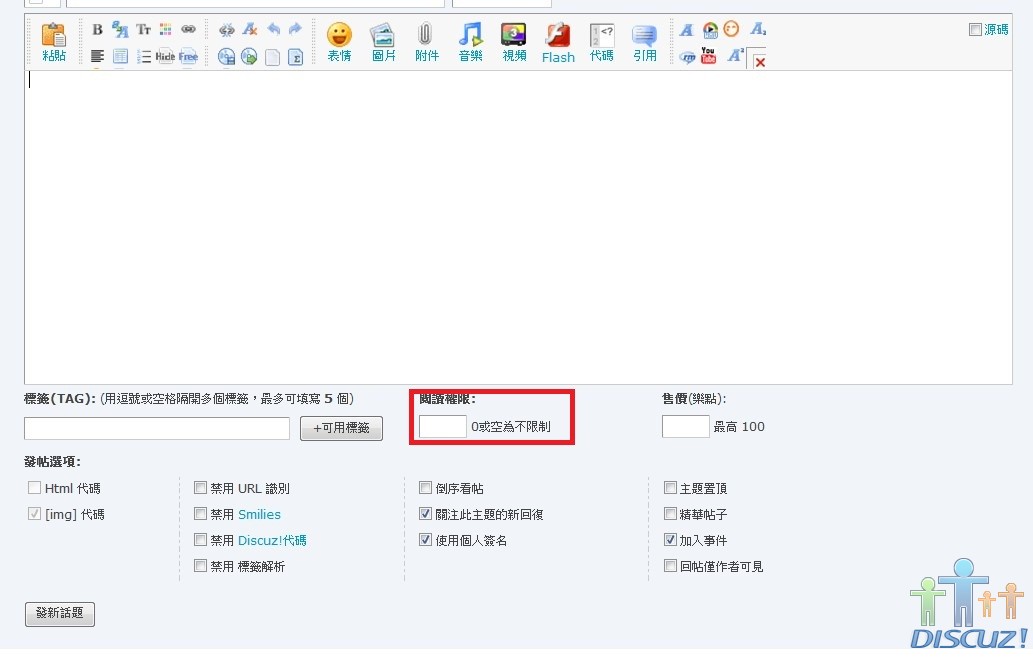Click the 閱讀權限 input box
1033x658 pixels.
(443, 426)
